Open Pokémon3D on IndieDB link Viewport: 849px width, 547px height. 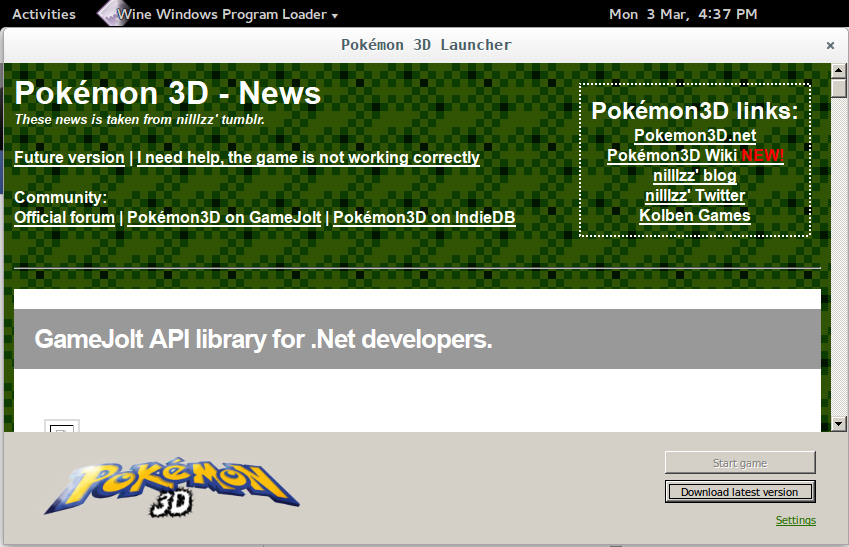pyautogui.click(x=424, y=218)
